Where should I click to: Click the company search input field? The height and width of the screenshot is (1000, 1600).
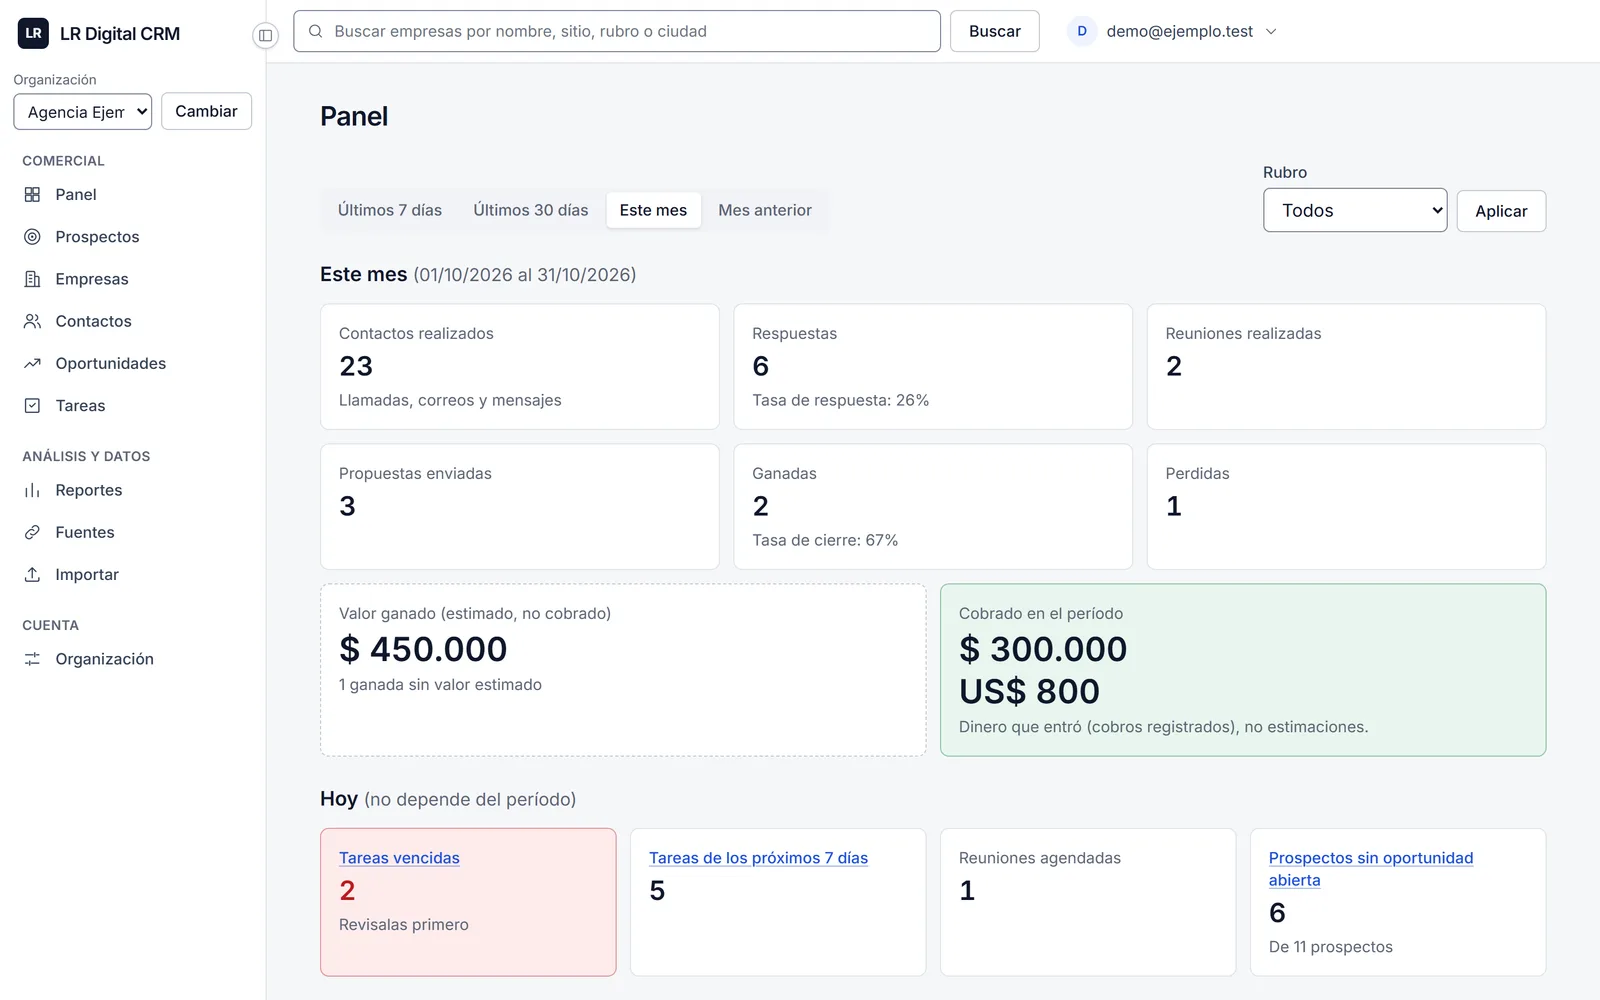click(x=617, y=31)
